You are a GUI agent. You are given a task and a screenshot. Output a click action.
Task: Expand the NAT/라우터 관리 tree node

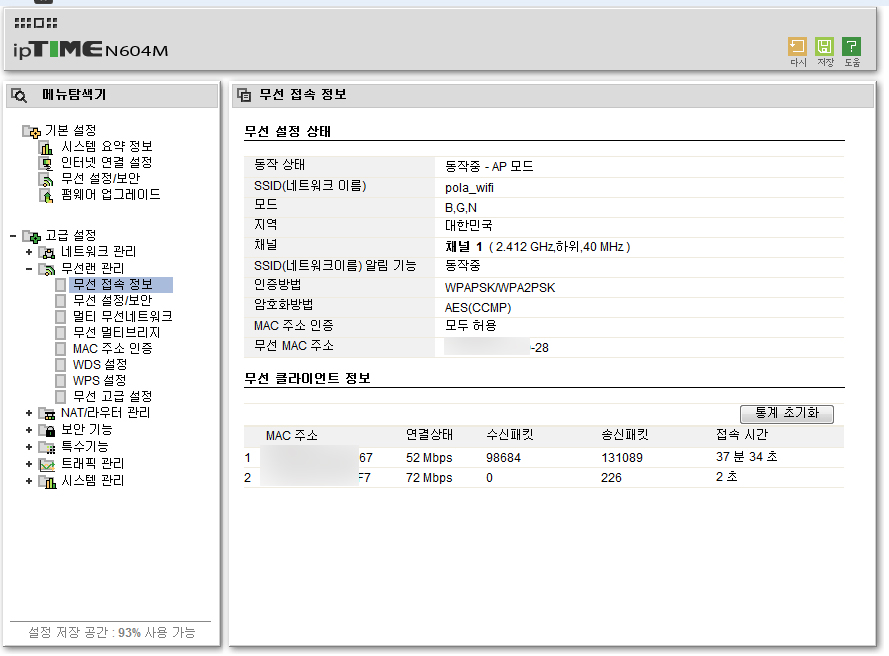[x=29, y=413]
